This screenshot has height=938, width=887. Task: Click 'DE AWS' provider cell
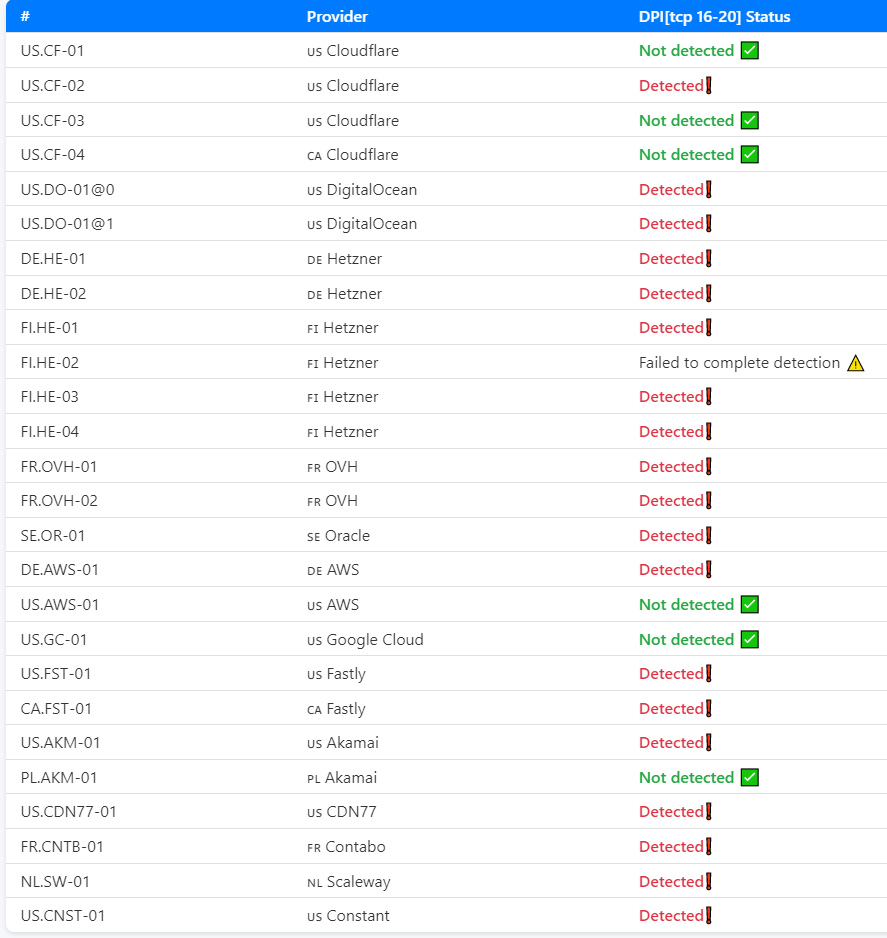(x=333, y=570)
